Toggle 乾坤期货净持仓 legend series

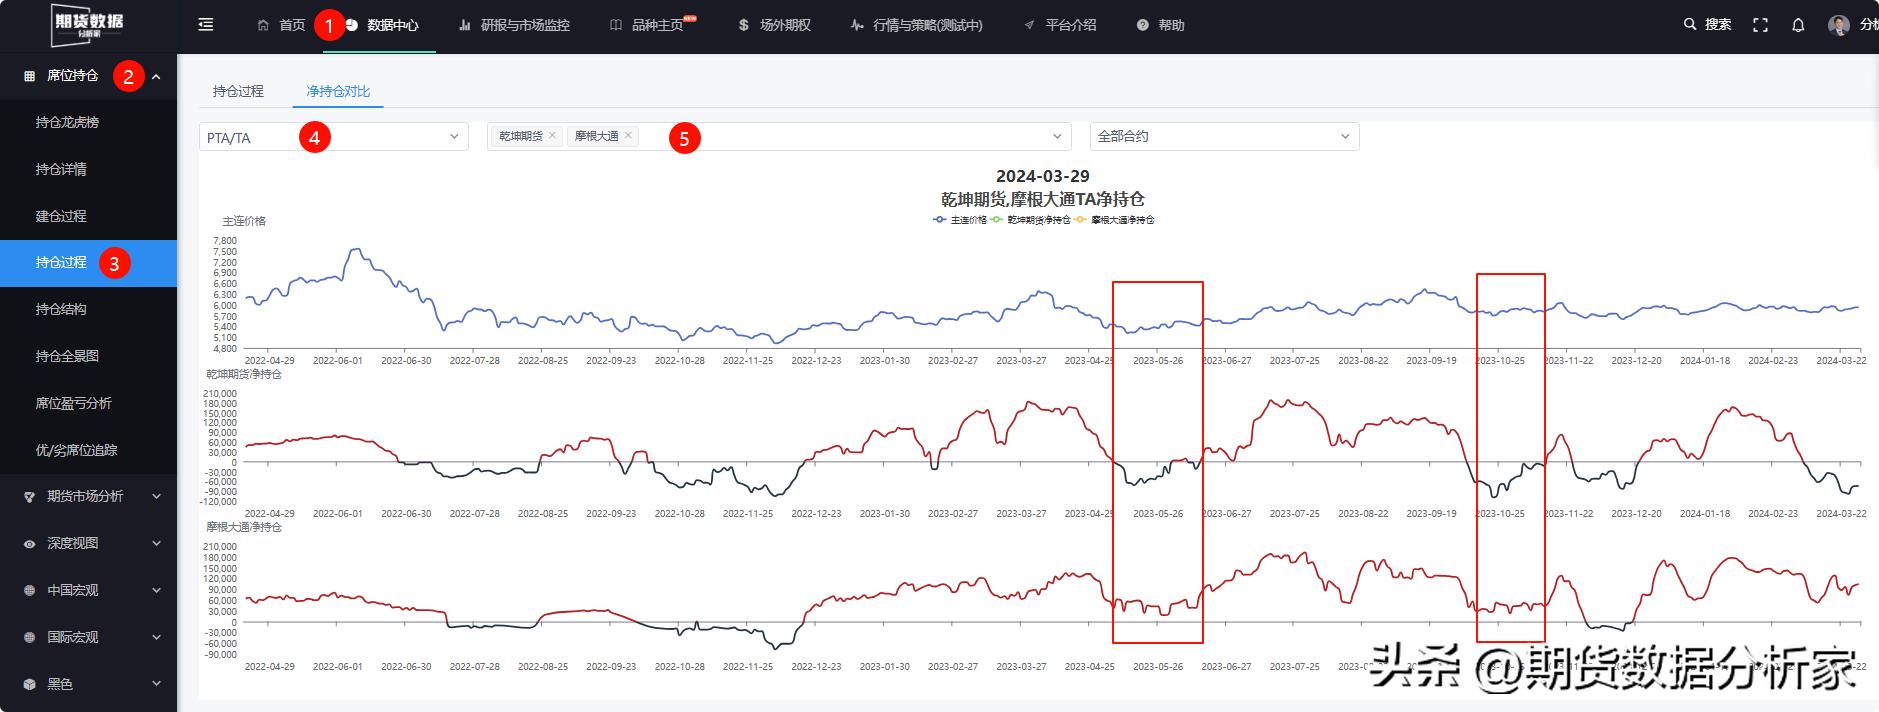point(1031,220)
